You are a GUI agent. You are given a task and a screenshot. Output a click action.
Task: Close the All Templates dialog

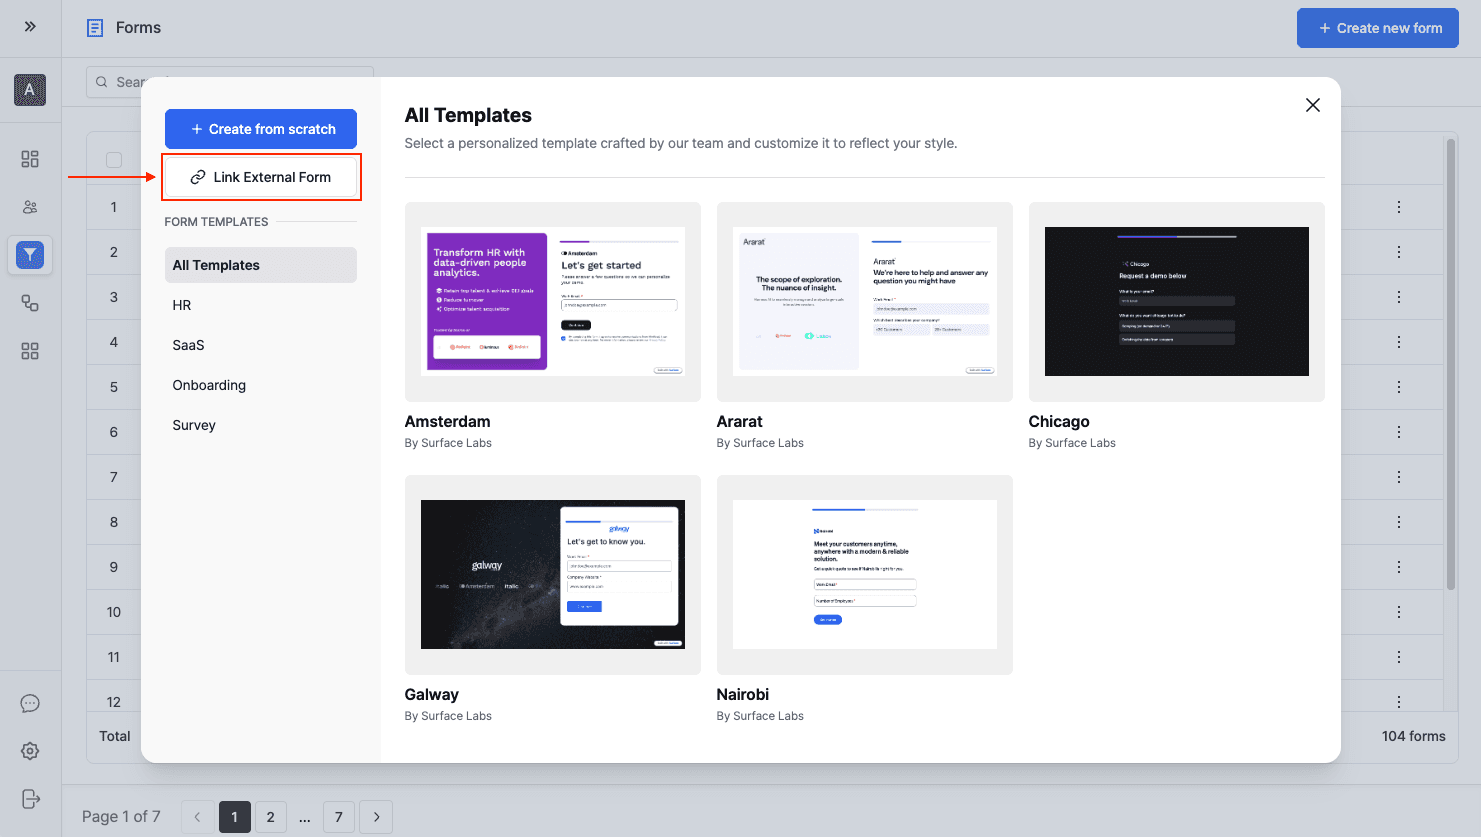[x=1313, y=105]
